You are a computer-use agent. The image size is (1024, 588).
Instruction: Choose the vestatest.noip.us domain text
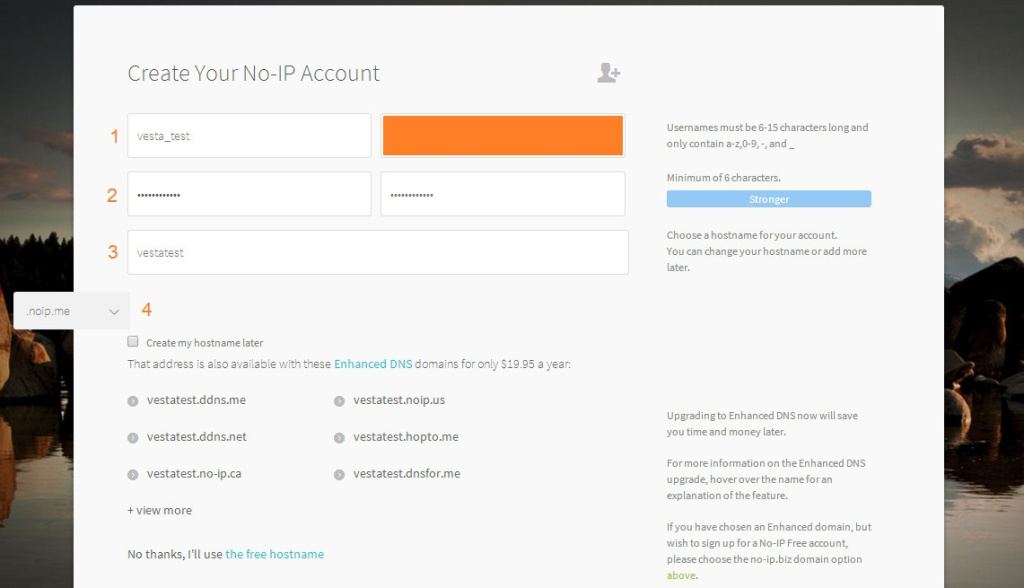point(399,400)
